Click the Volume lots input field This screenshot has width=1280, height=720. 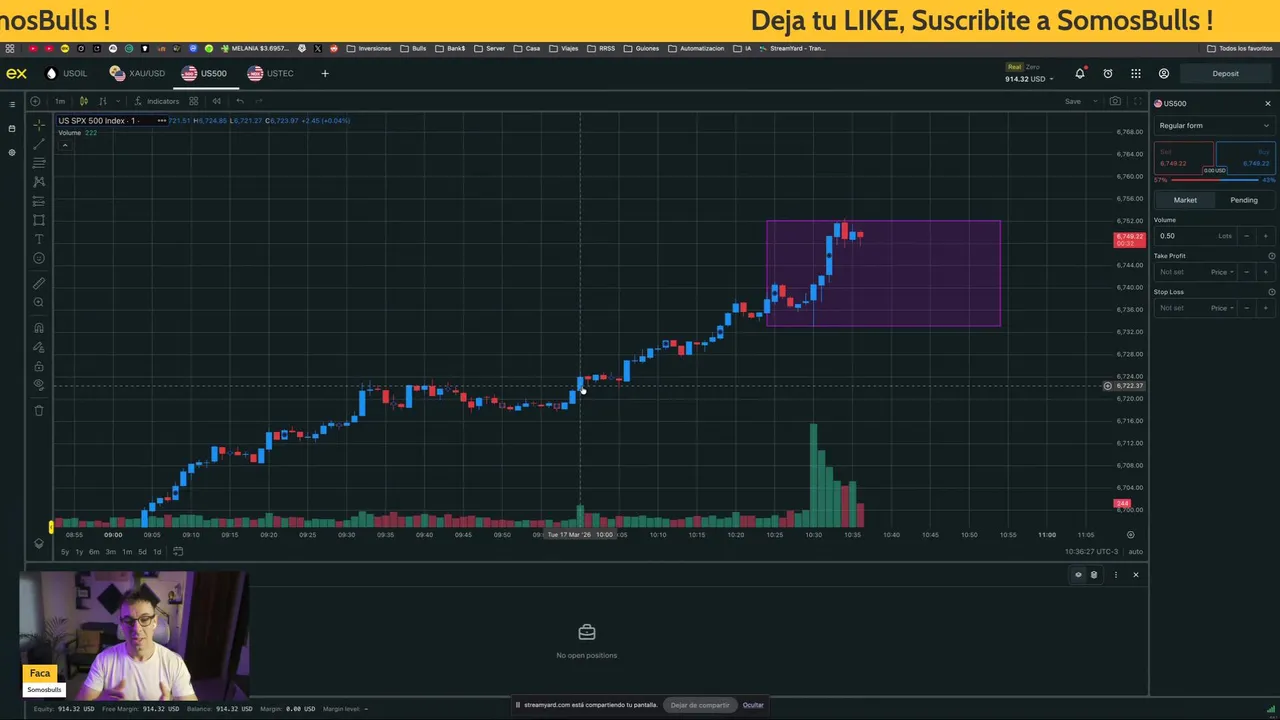click(x=1195, y=236)
